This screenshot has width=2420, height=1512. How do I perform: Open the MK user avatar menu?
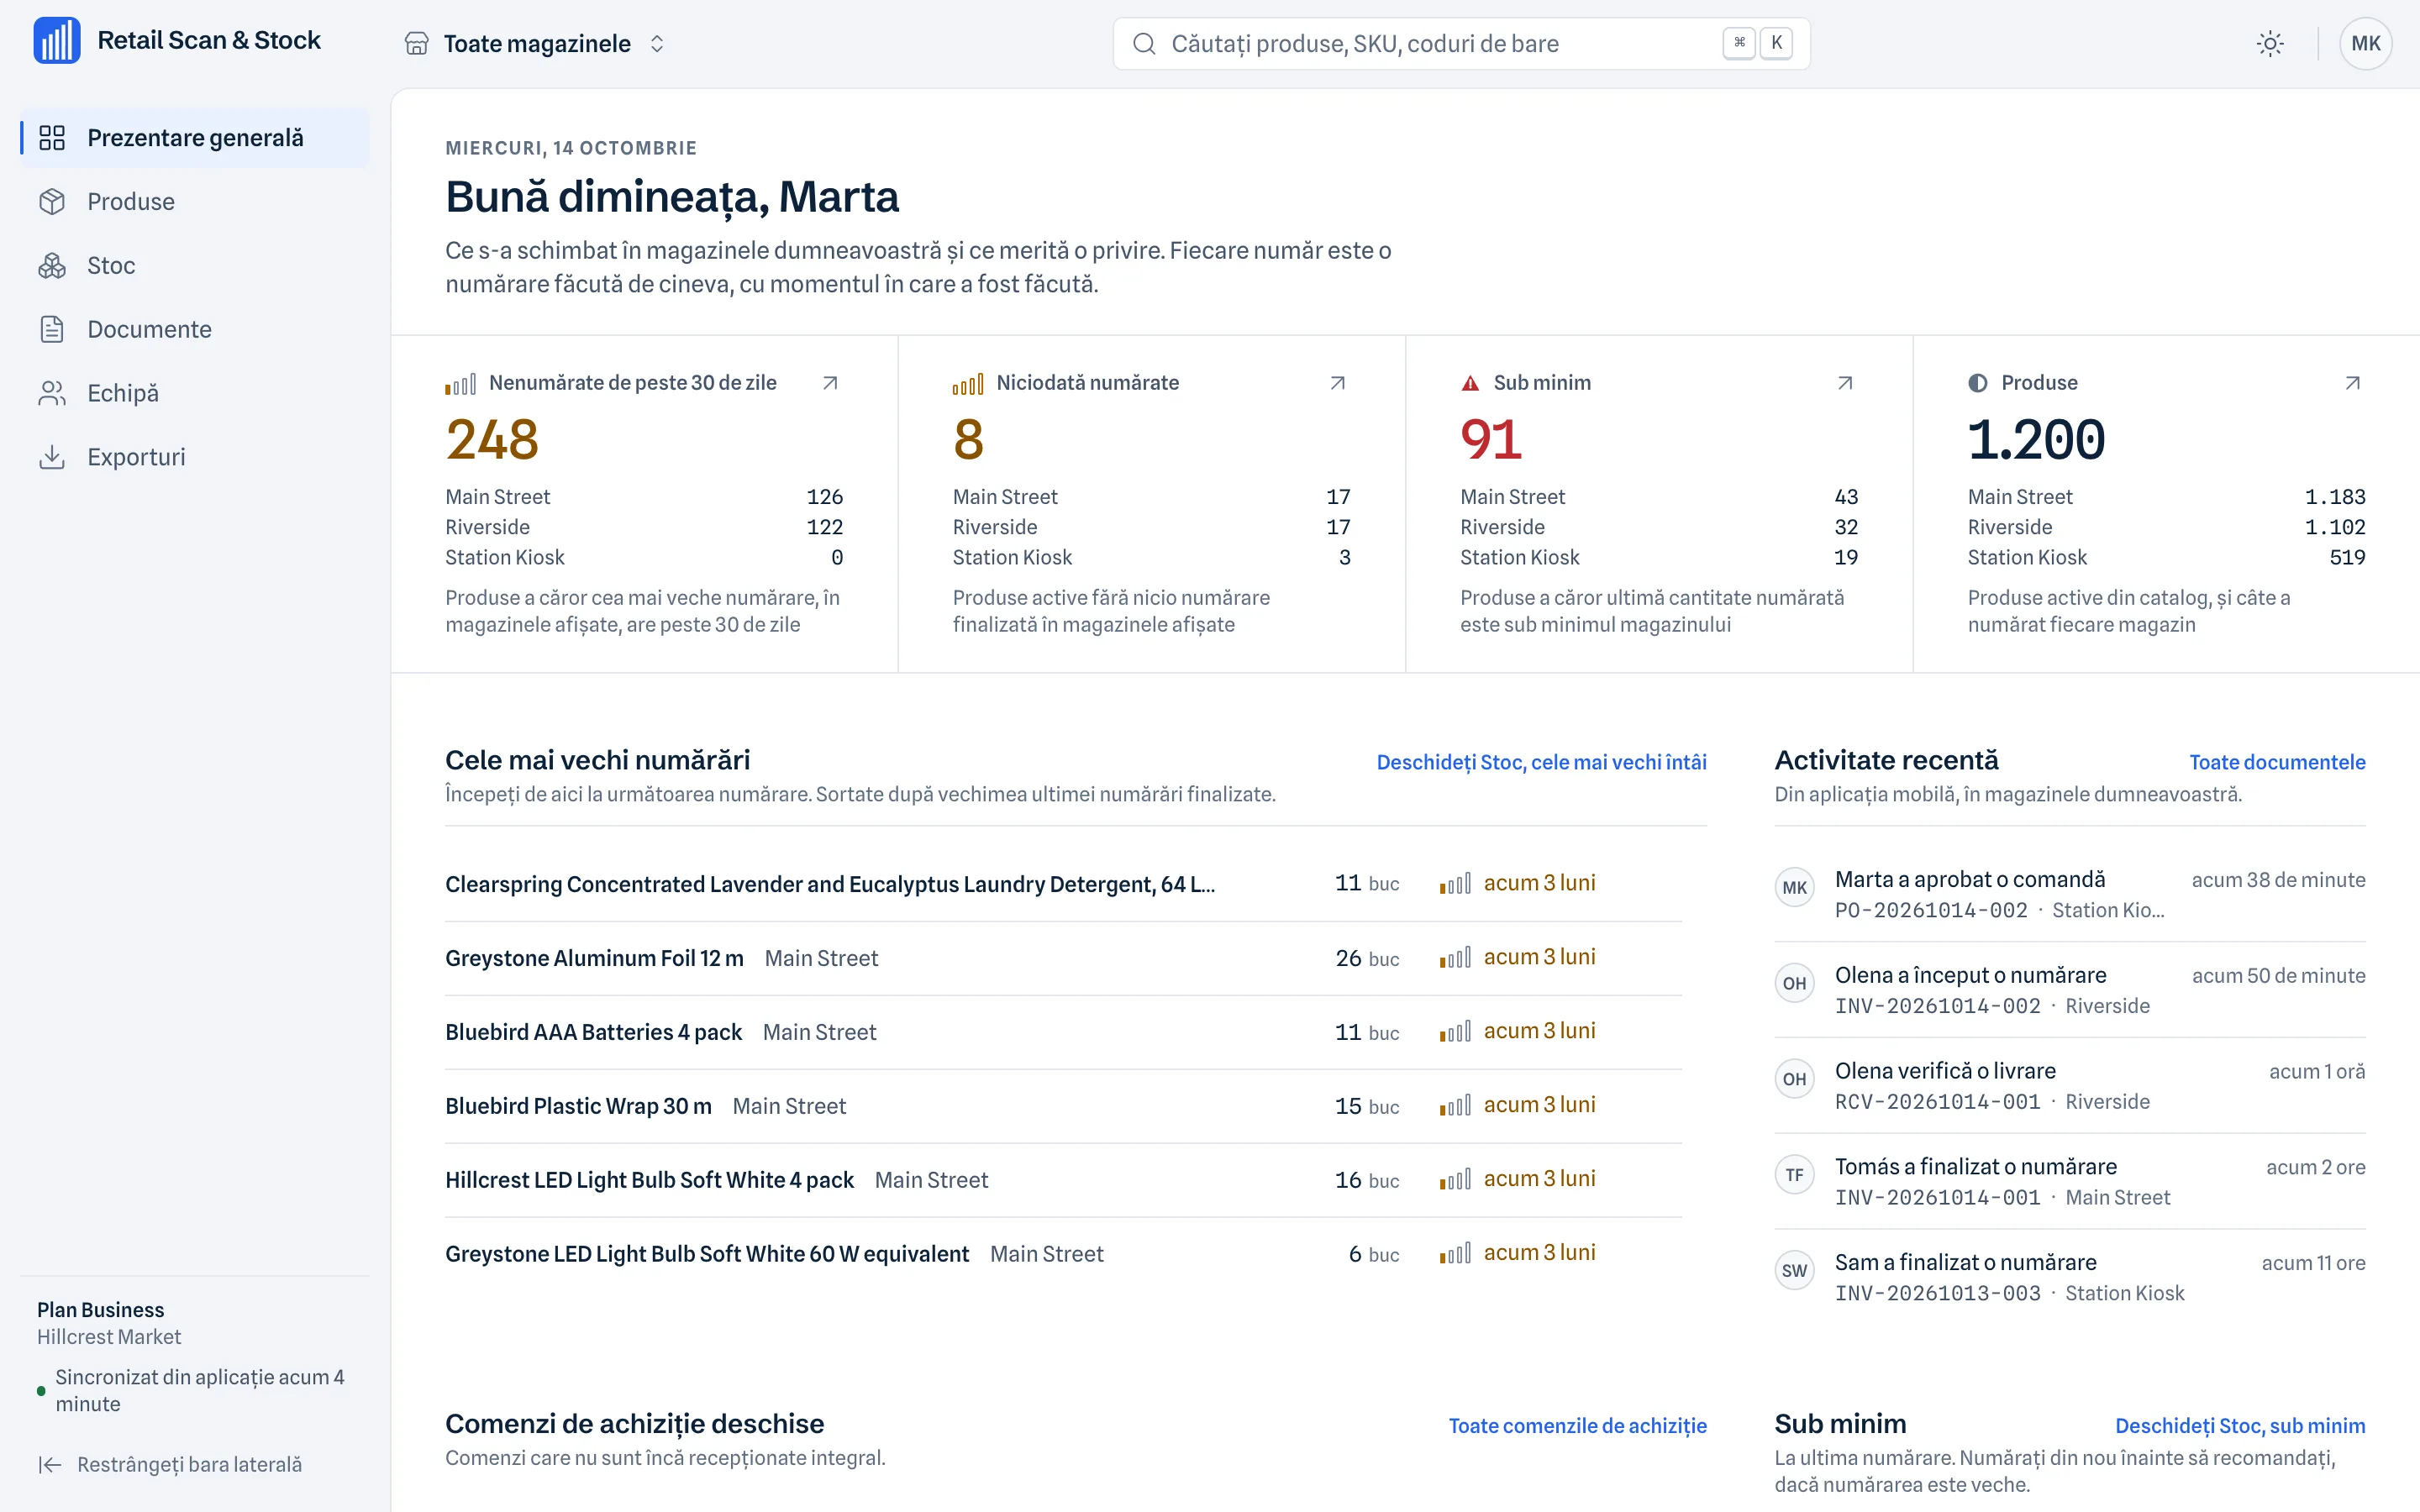[x=2365, y=44]
